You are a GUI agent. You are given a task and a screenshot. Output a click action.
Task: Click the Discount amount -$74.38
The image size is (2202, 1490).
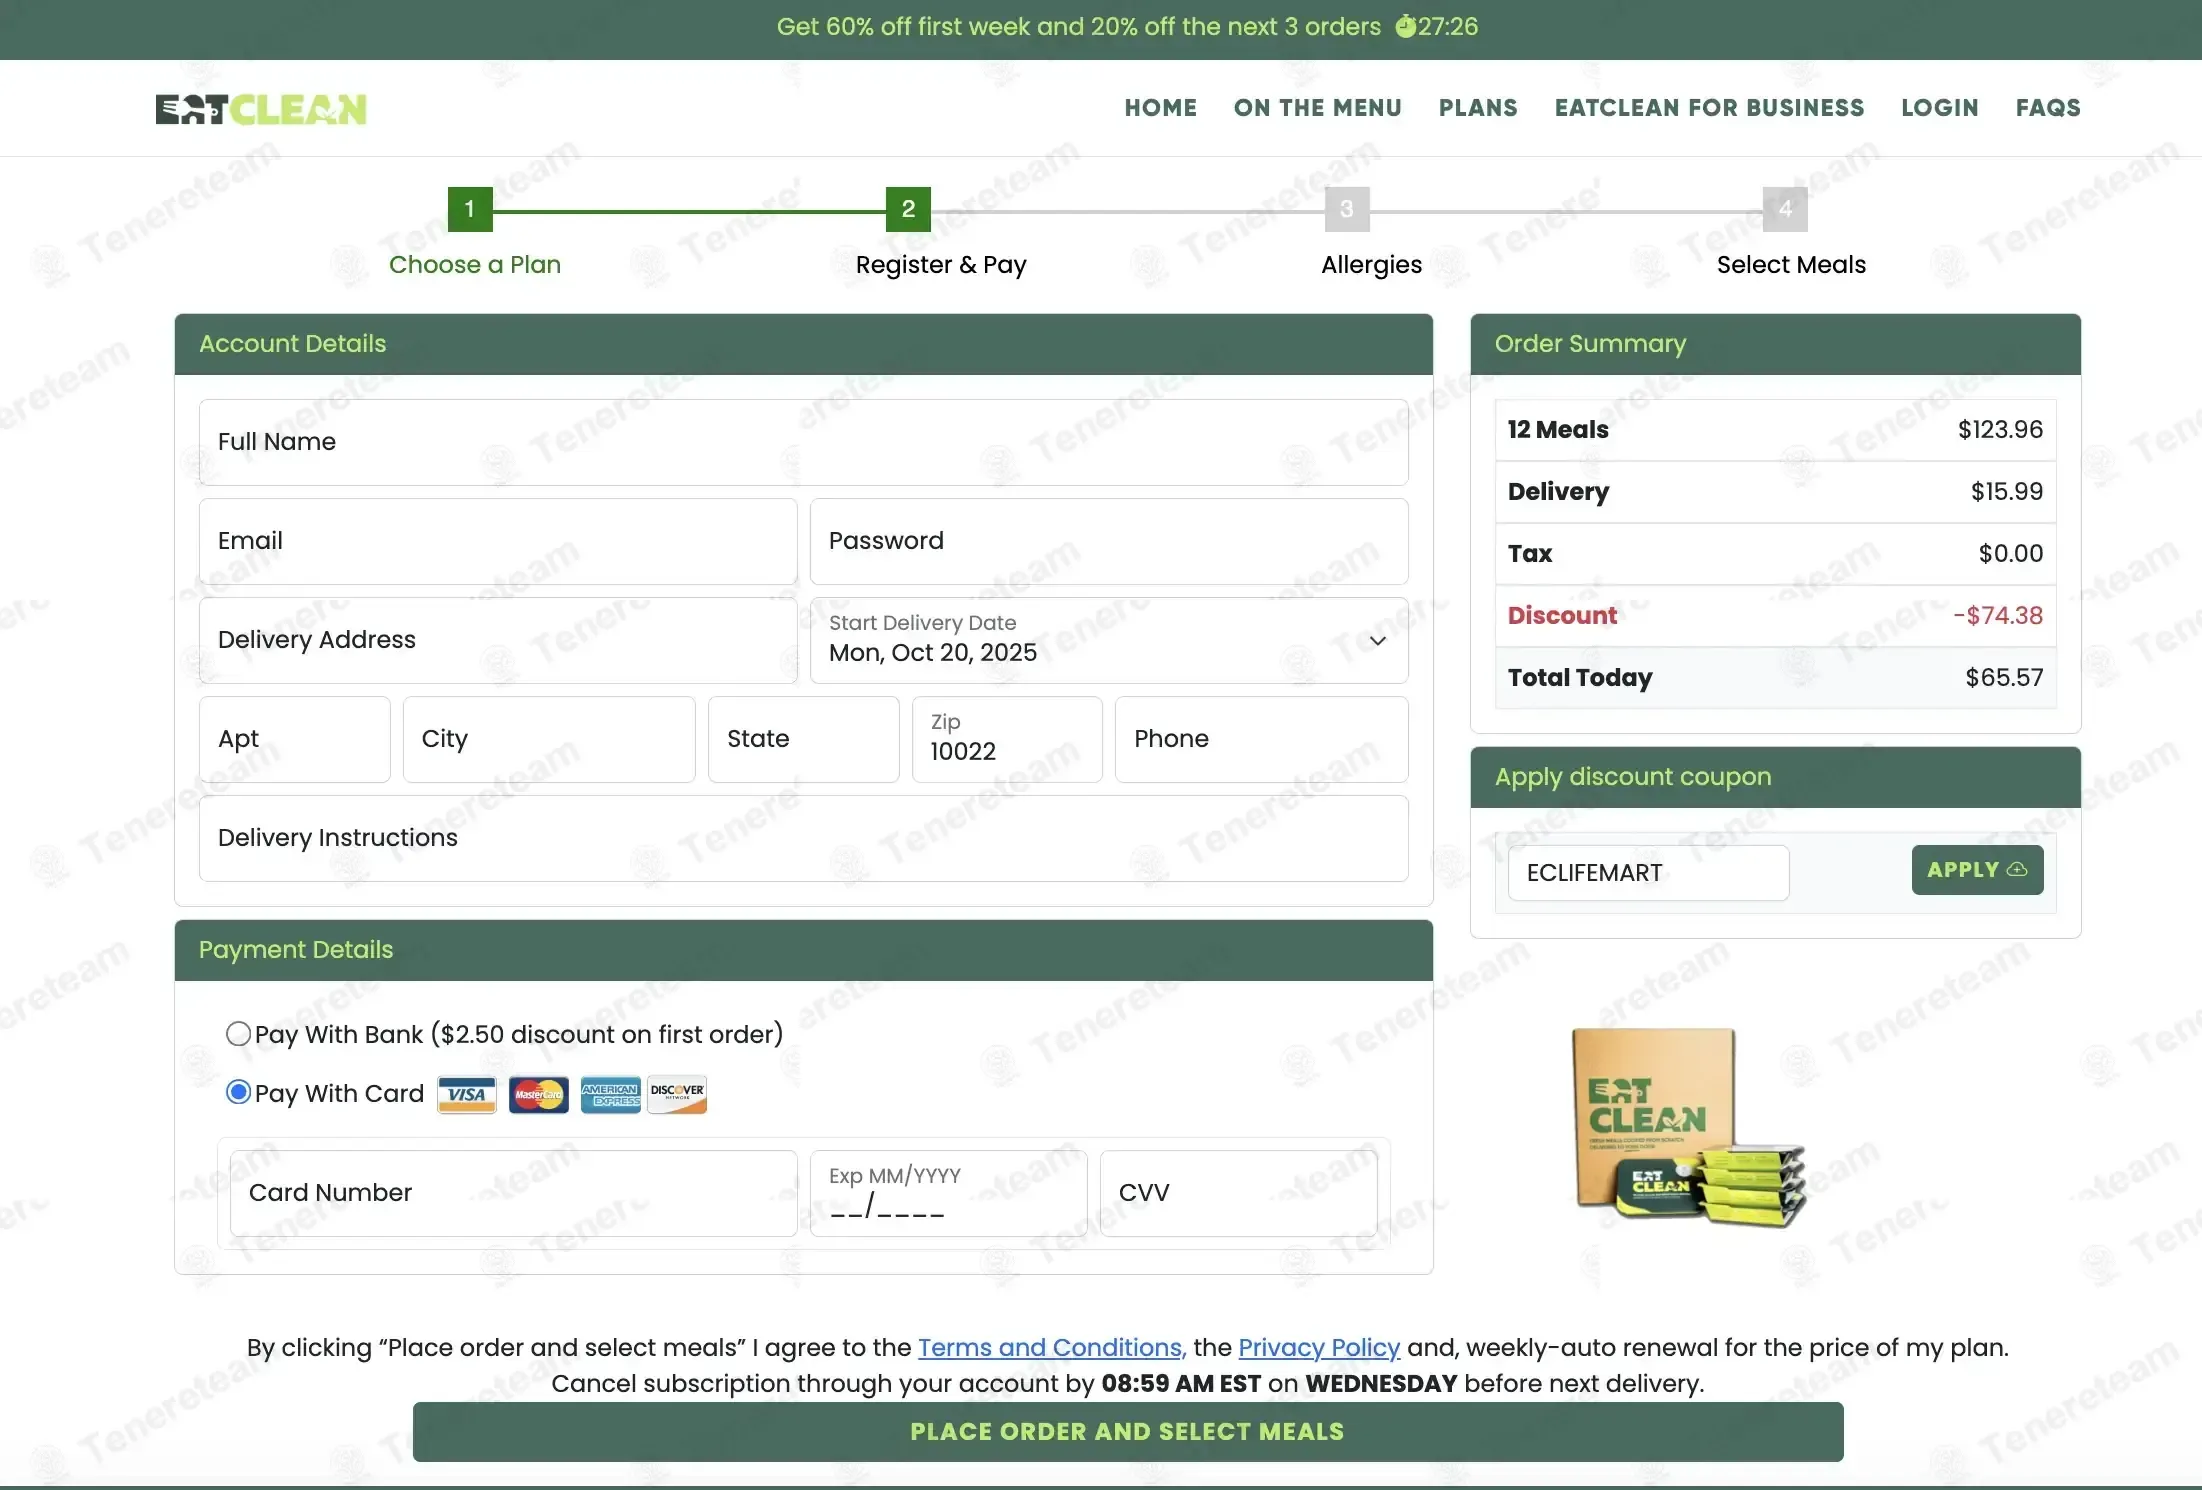point(1998,616)
